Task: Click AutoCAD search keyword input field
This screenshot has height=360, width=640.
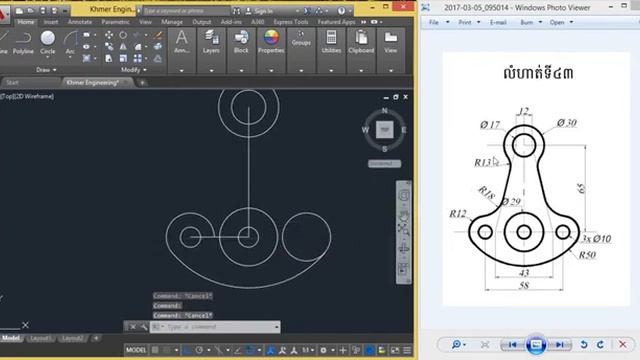Action: click(187, 11)
